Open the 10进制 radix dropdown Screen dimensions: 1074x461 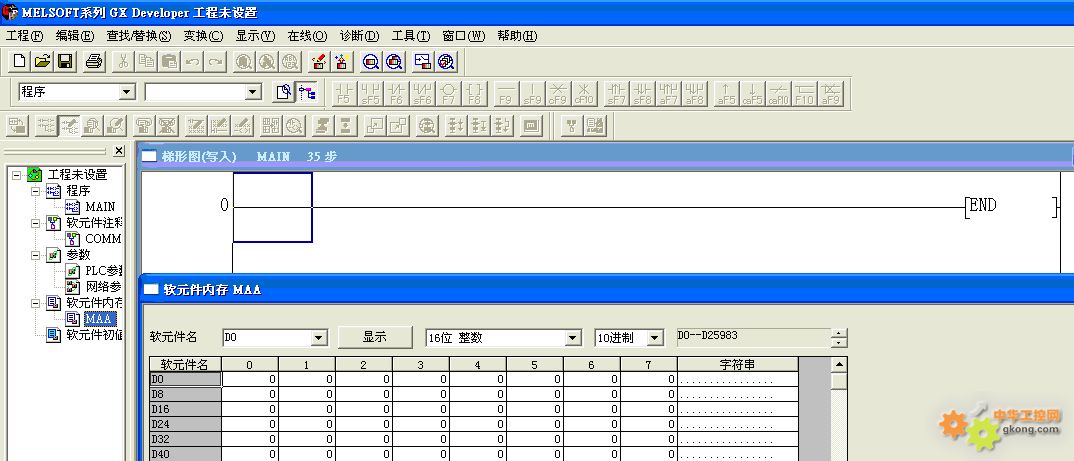tap(655, 338)
